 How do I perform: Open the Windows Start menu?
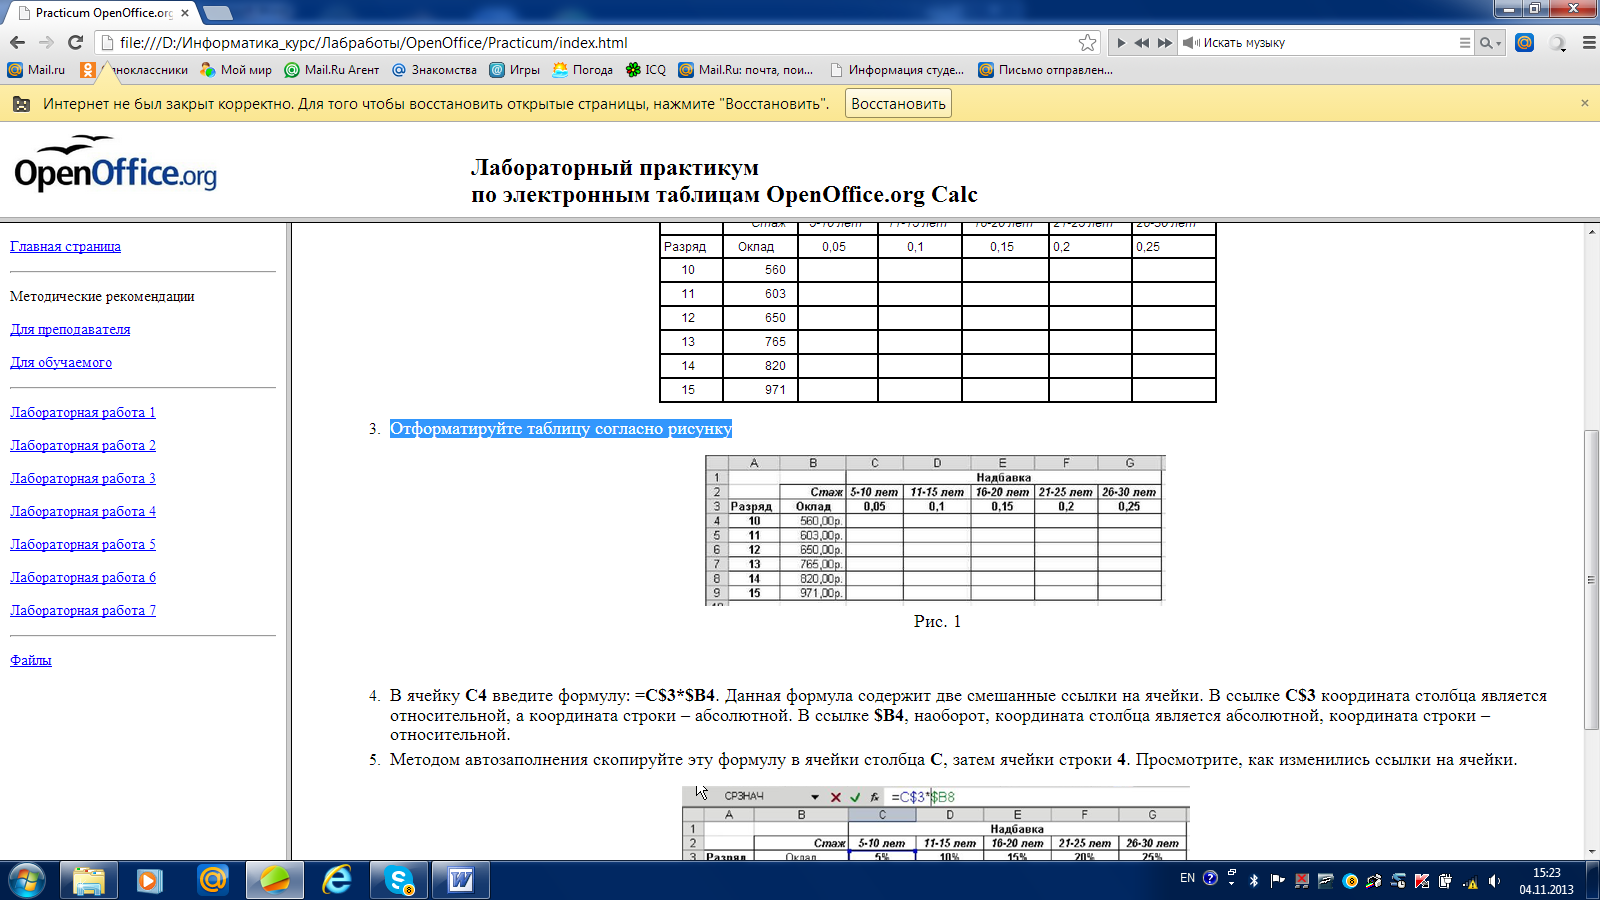(x=27, y=880)
